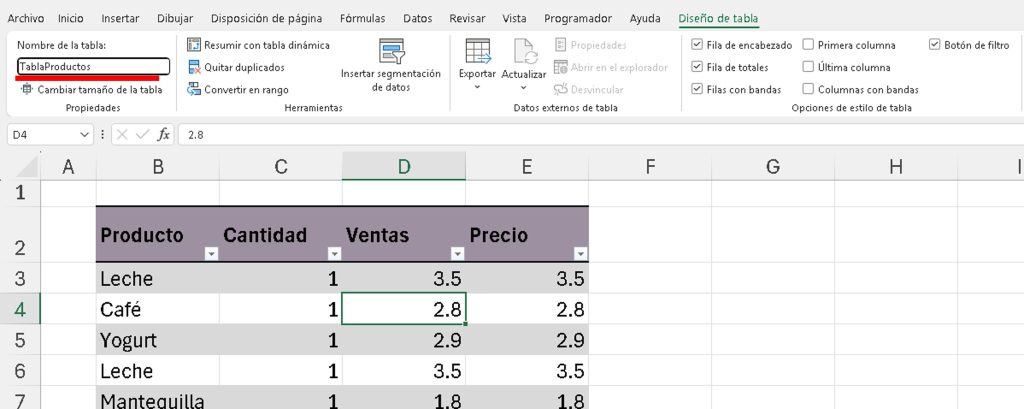
Task: Toggle Columnas con bandas checkbox
Action: (808, 89)
